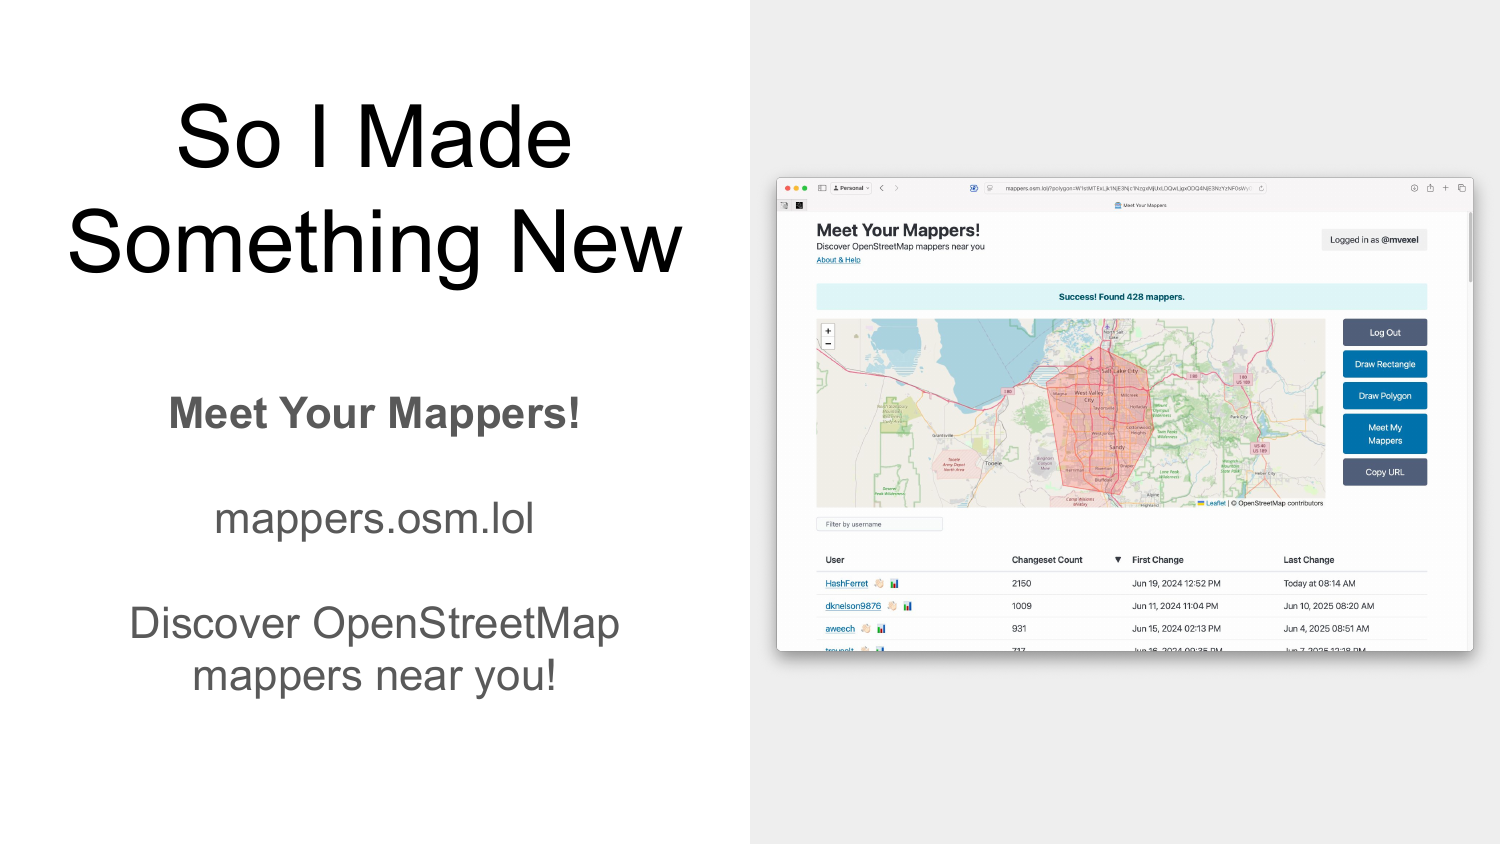
Task: Open the About & Help link
Action: pos(838,260)
